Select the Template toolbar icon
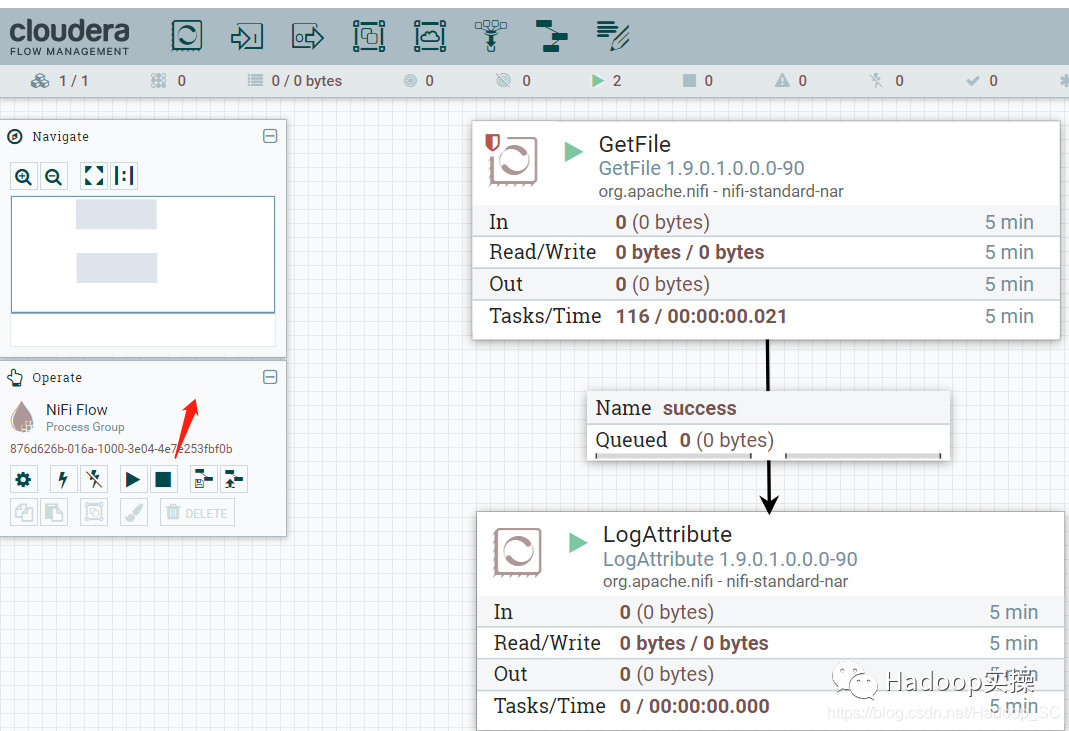1069x731 pixels. click(552, 36)
